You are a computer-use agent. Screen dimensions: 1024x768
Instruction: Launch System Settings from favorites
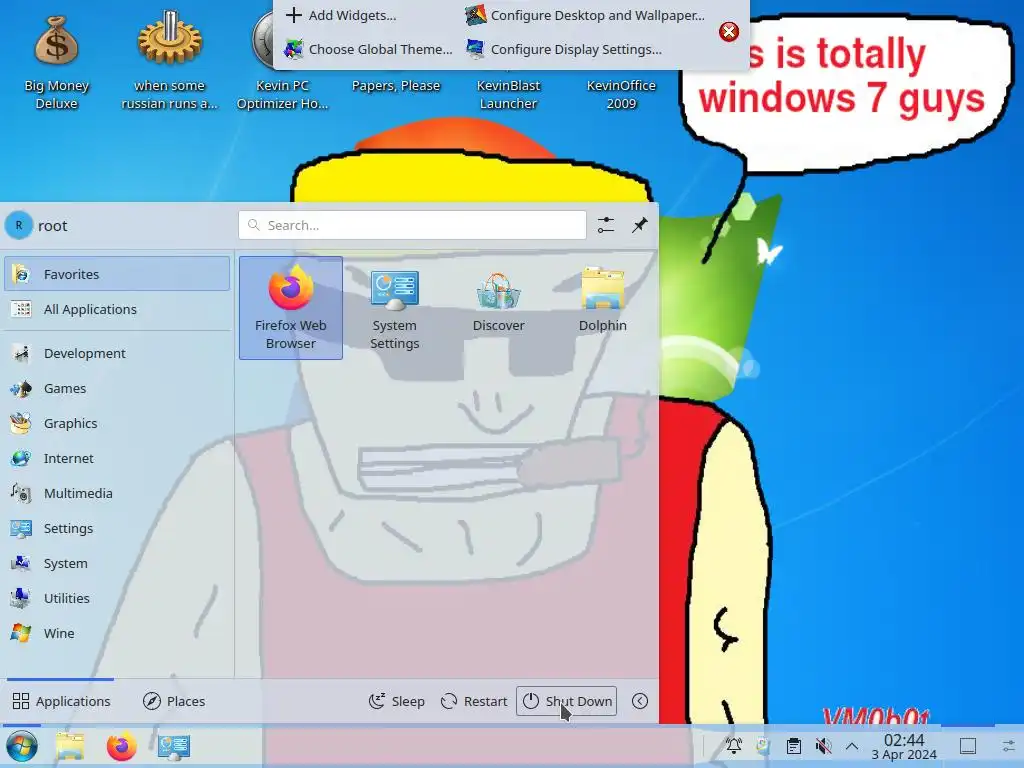394,308
